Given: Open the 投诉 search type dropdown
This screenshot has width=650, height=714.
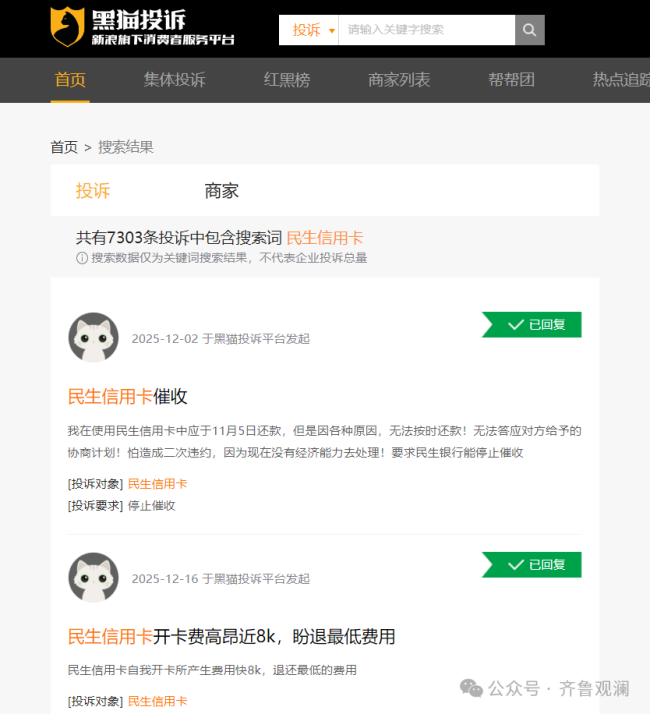Looking at the screenshot, I should tap(309, 30).
